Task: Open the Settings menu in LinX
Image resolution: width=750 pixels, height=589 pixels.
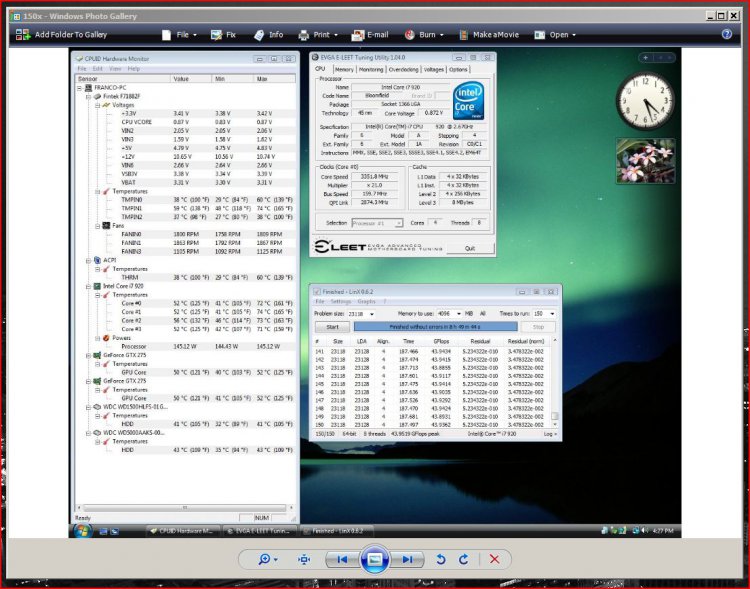Action: point(341,301)
